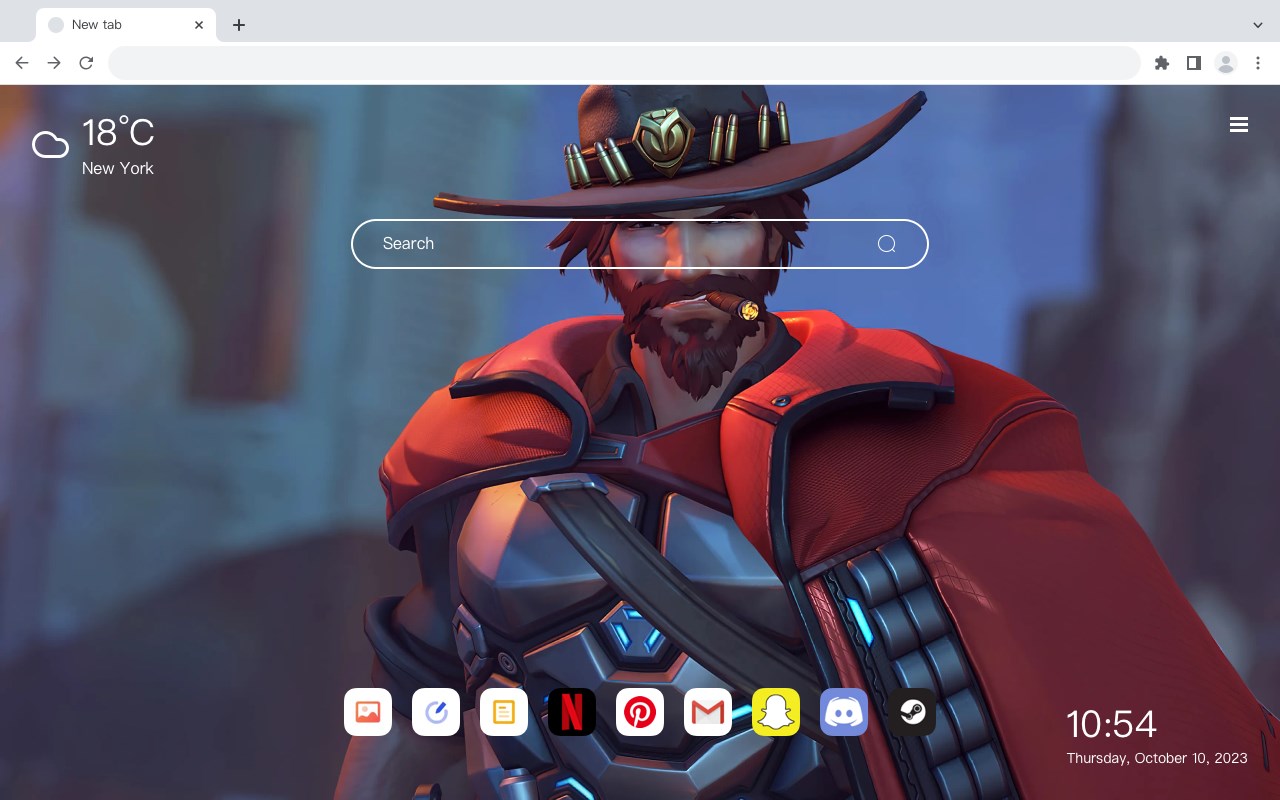The width and height of the screenshot is (1280, 800).
Task: Open the hamburger menu on the page
Action: pos(1239,125)
